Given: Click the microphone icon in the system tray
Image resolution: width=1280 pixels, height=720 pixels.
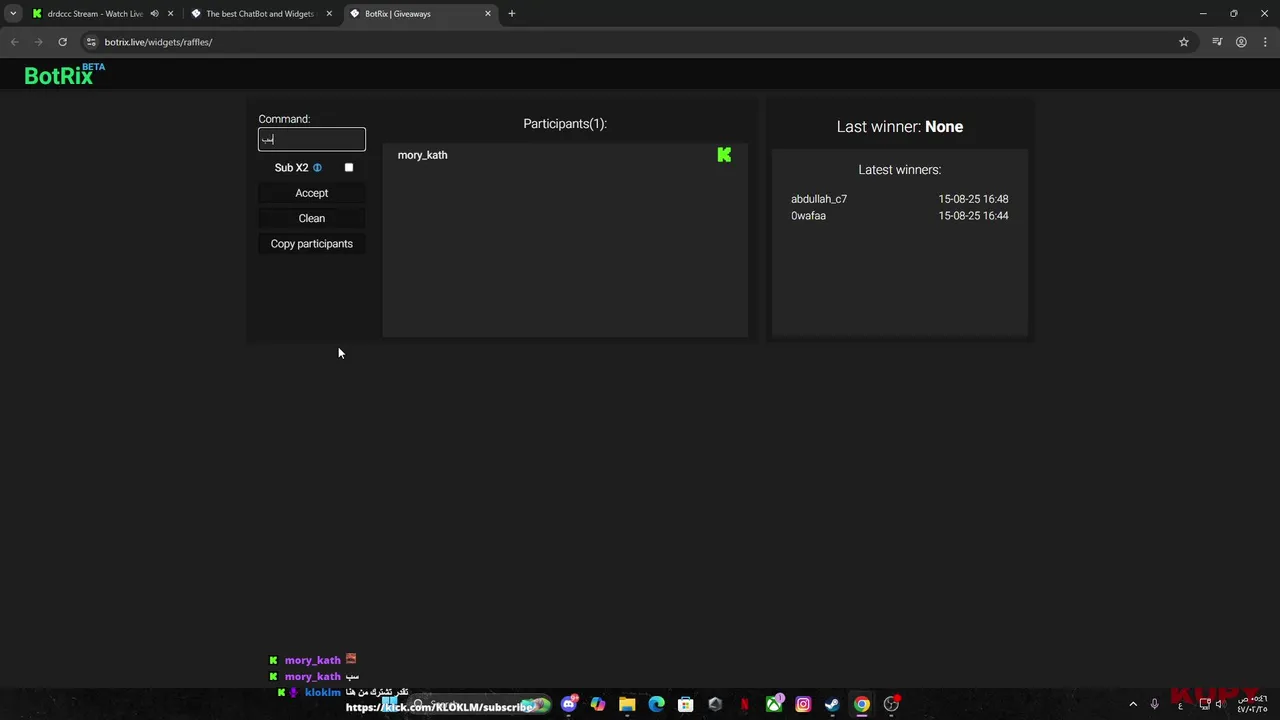Looking at the screenshot, I should (1155, 704).
